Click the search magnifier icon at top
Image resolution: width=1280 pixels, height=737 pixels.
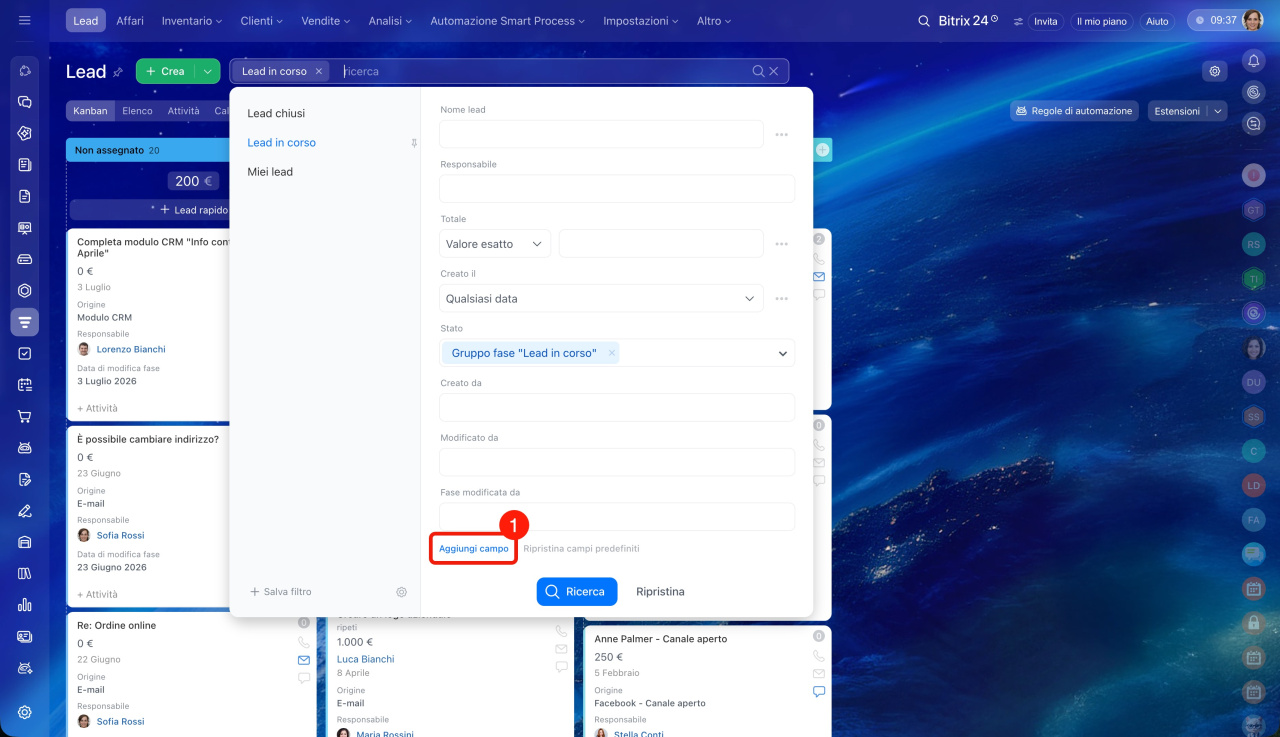click(x=925, y=21)
